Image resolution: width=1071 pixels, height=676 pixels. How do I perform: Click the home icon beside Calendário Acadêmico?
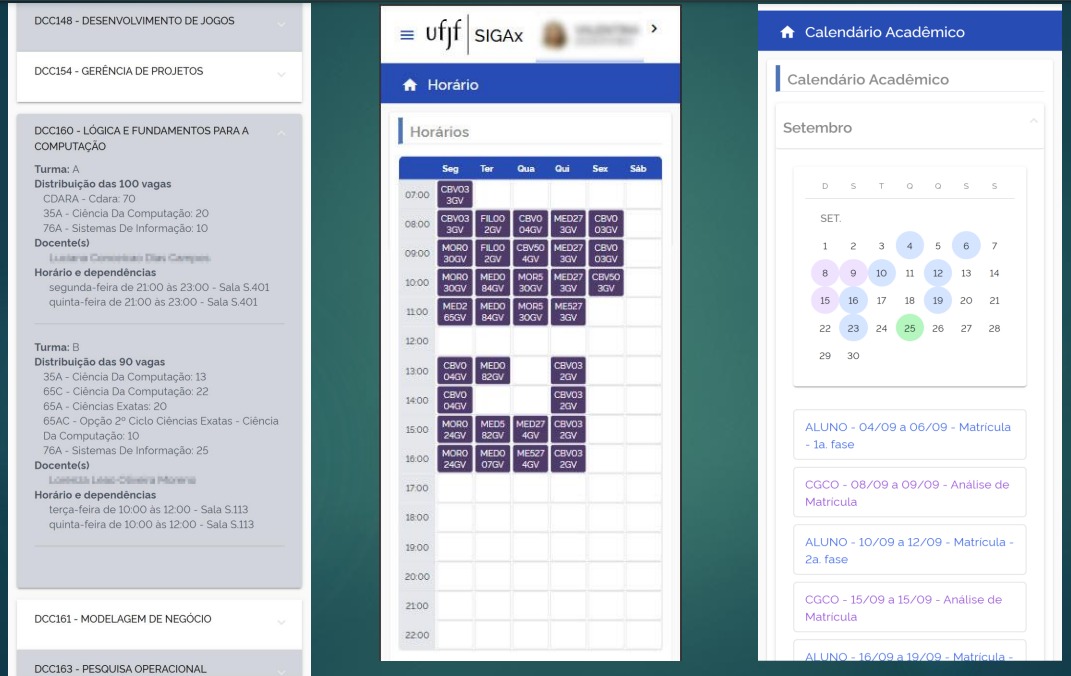pos(787,33)
